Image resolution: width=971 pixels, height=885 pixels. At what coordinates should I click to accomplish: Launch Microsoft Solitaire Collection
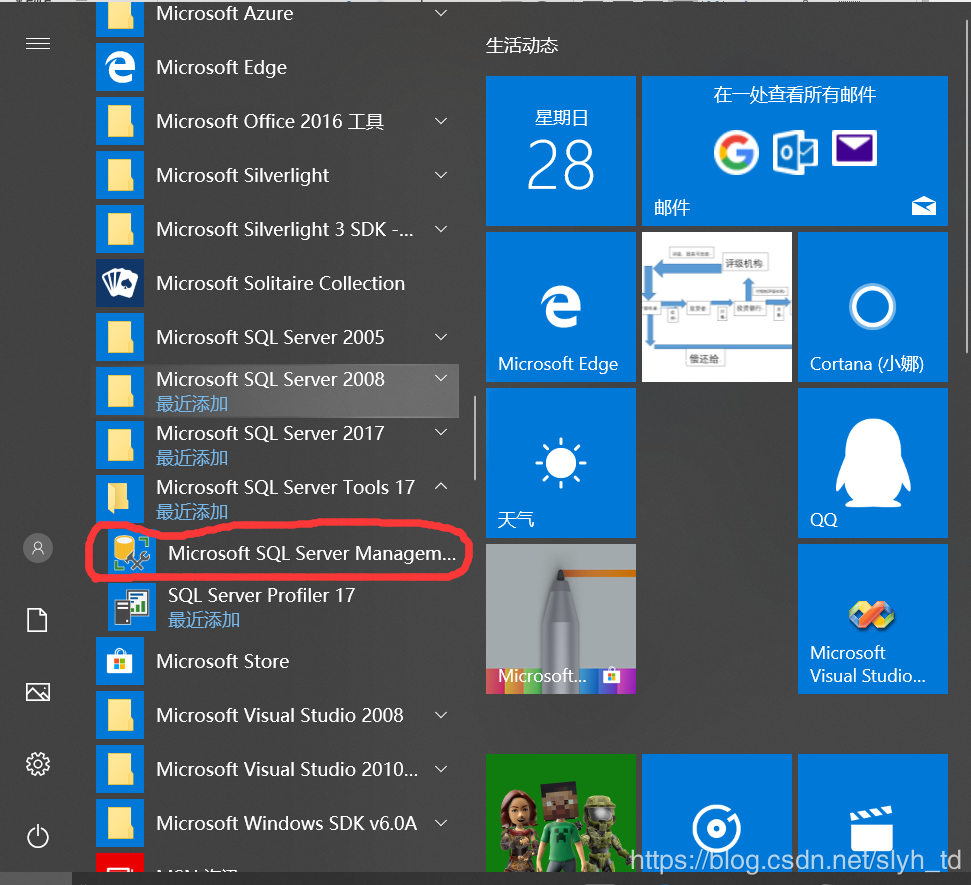280,283
